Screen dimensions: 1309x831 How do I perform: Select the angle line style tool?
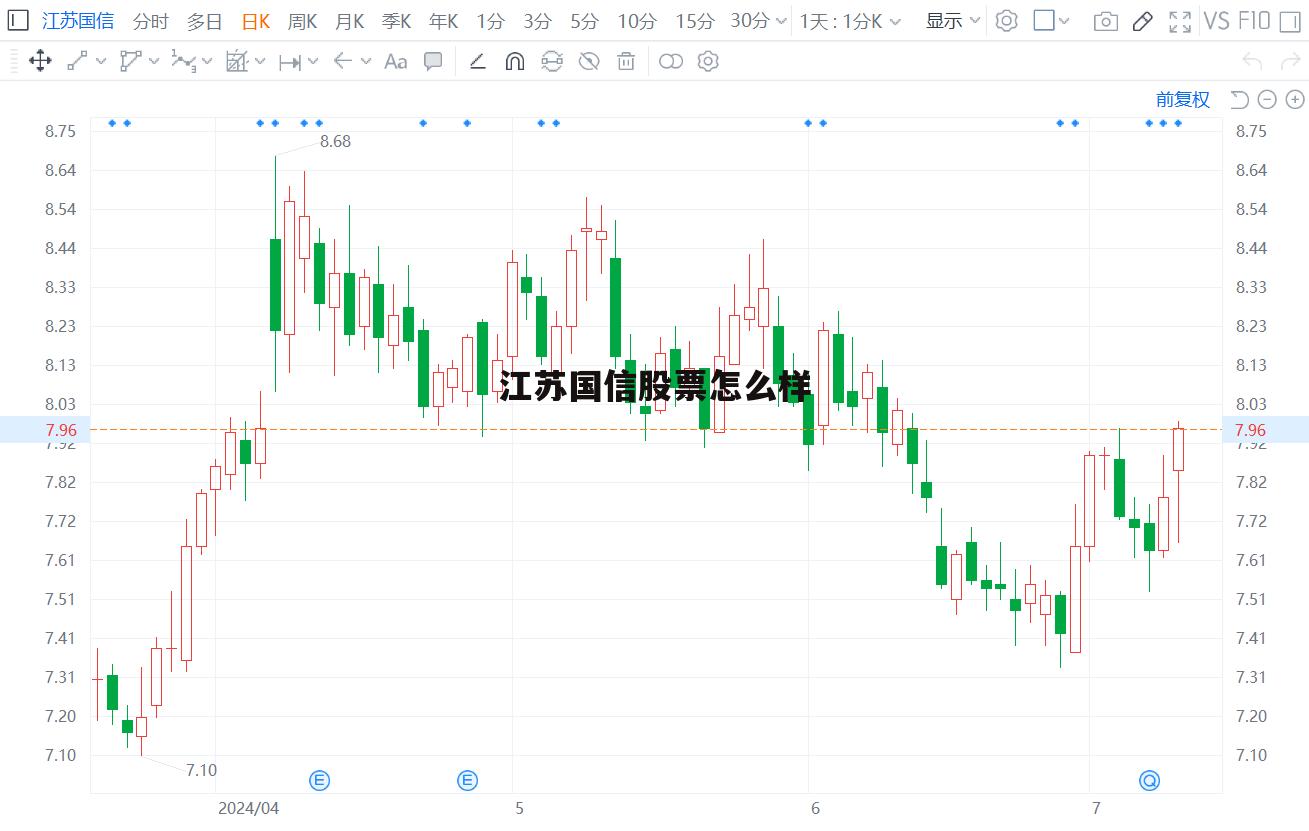(x=477, y=61)
